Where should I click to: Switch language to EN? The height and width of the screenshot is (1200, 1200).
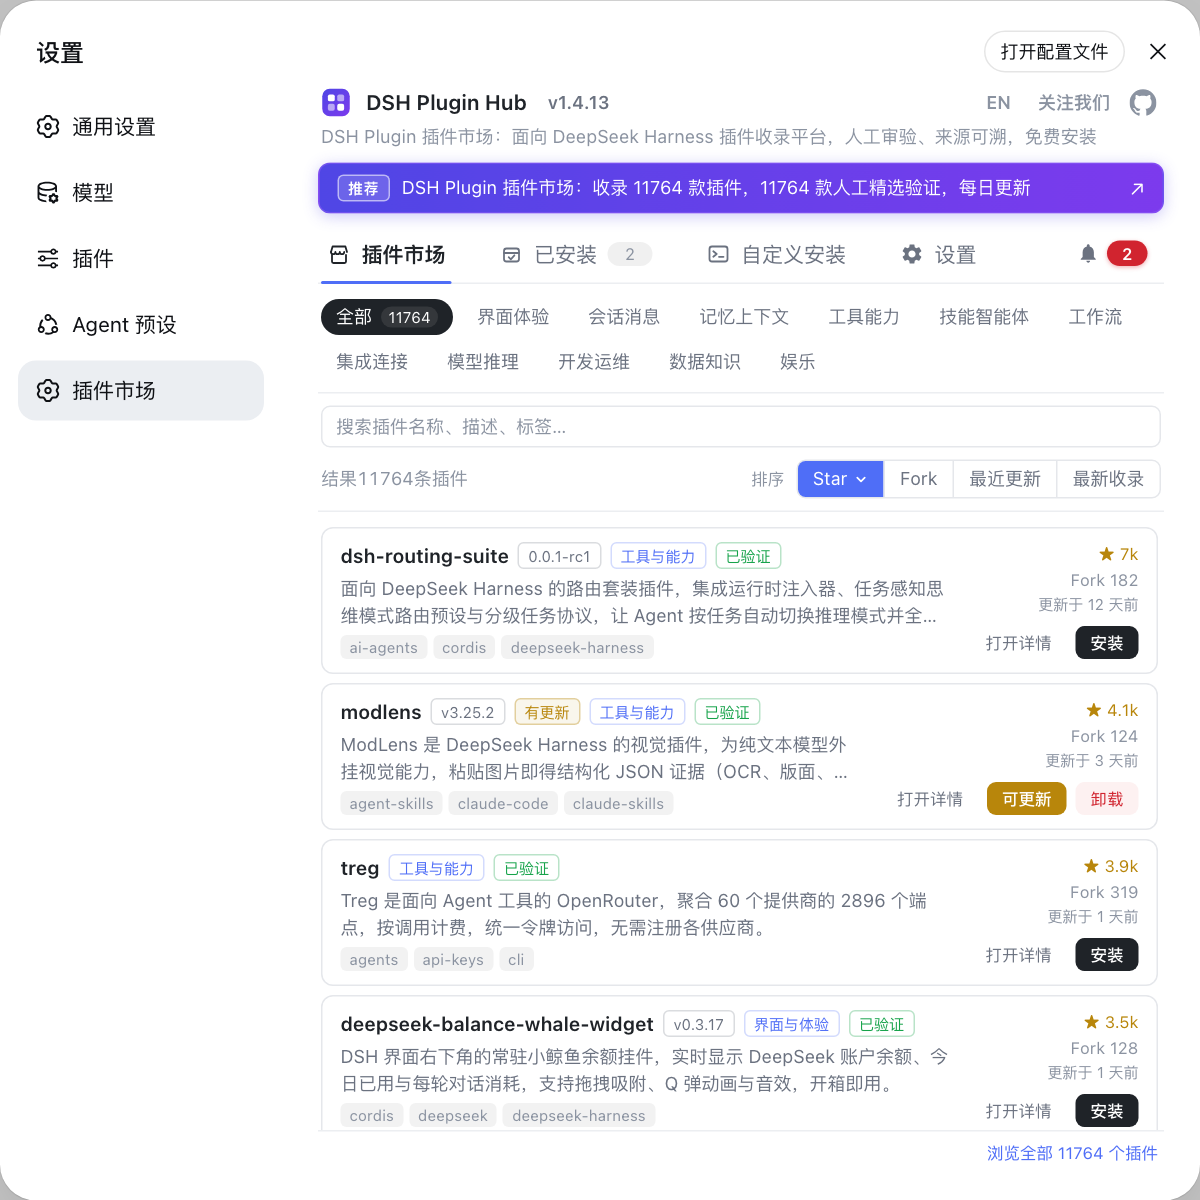[x=998, y=103]
